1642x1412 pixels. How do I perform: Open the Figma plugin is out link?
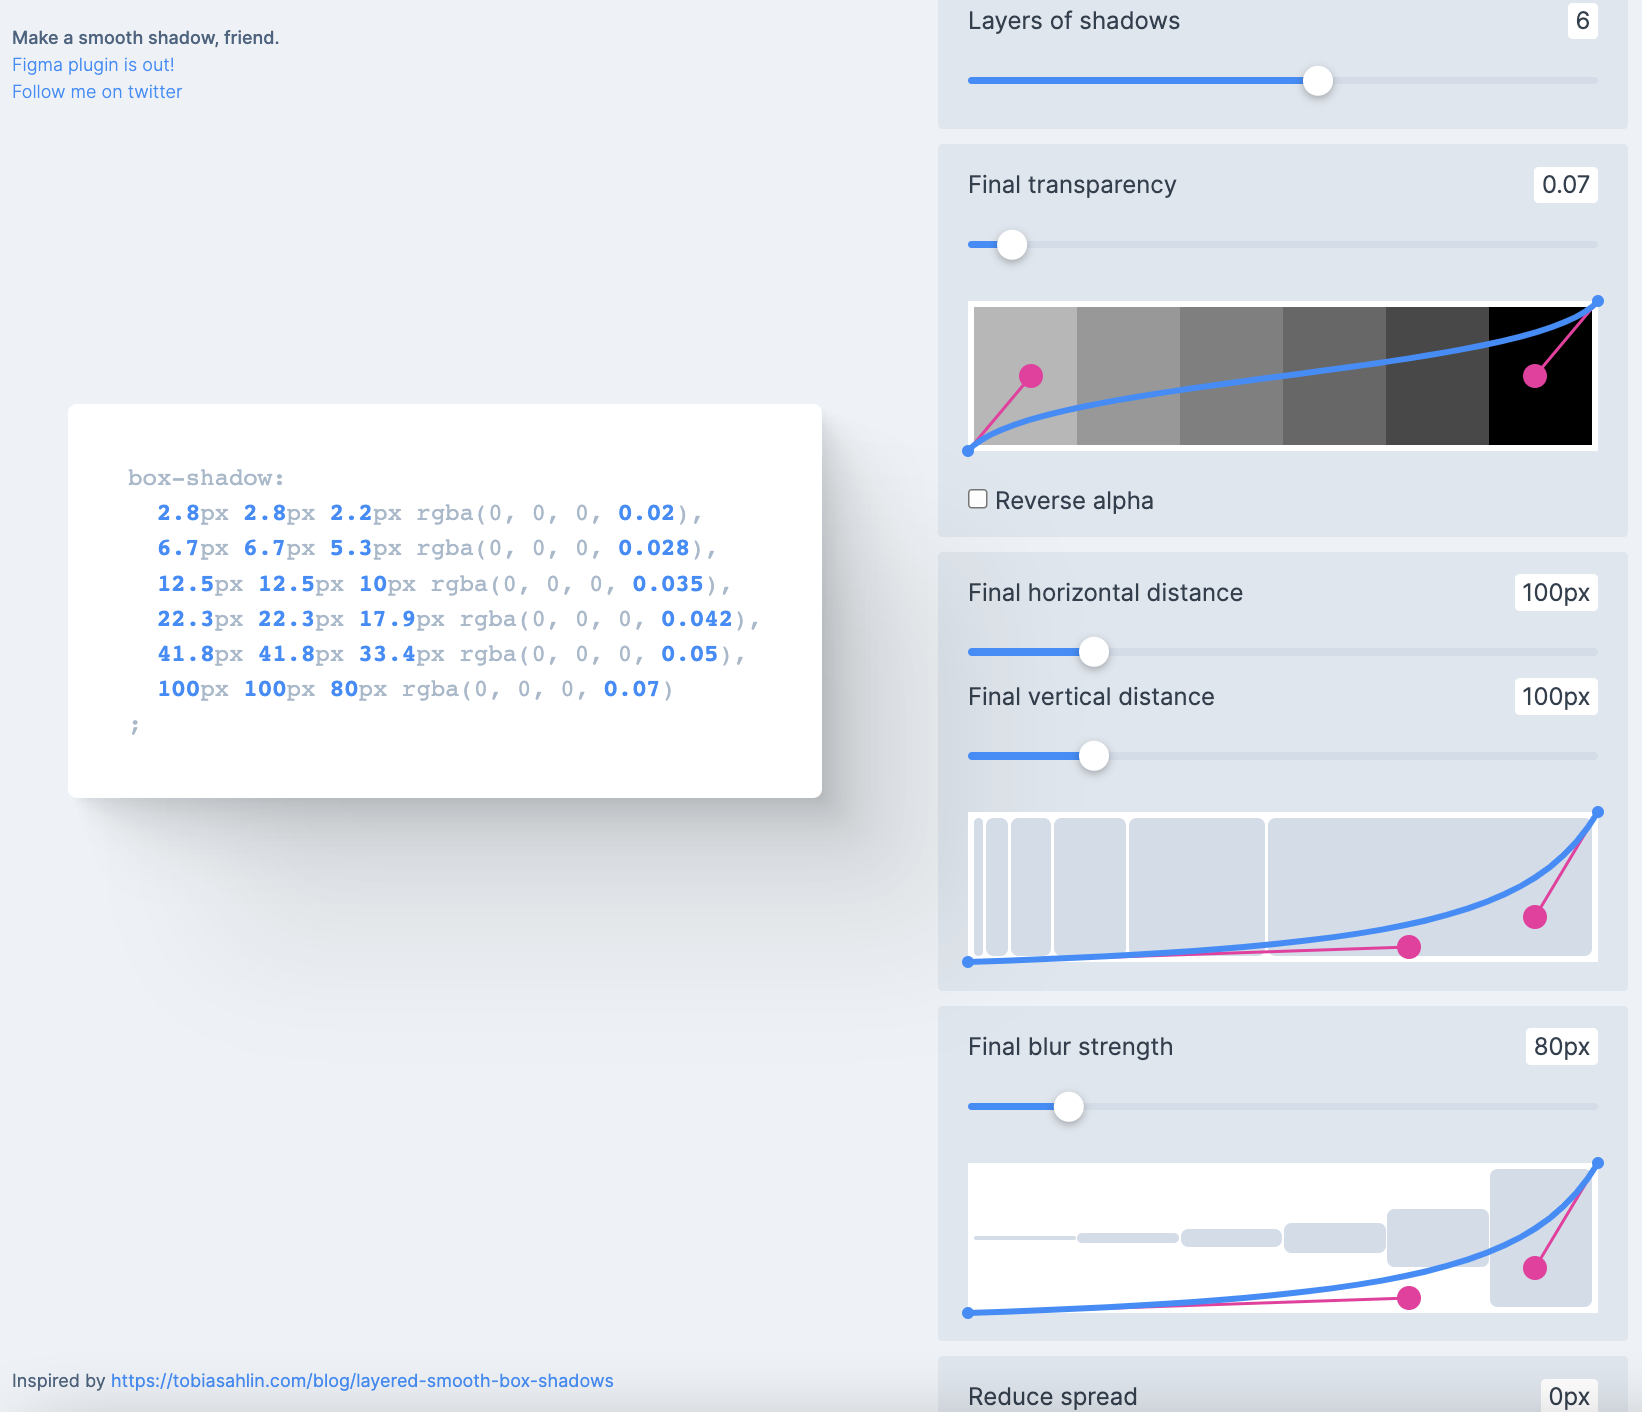(93, 65)
